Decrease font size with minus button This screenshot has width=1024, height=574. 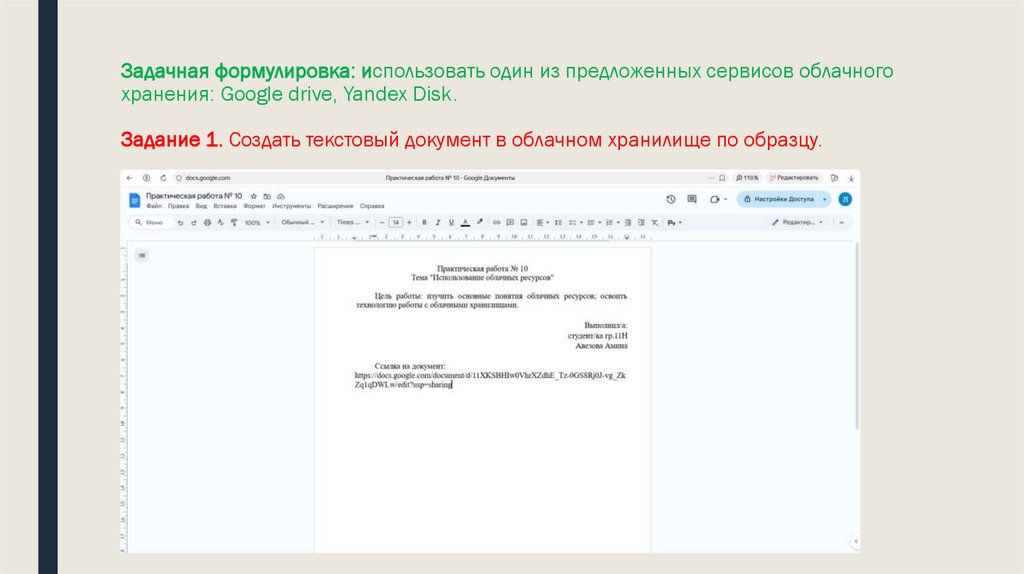(x=382, y=223)
